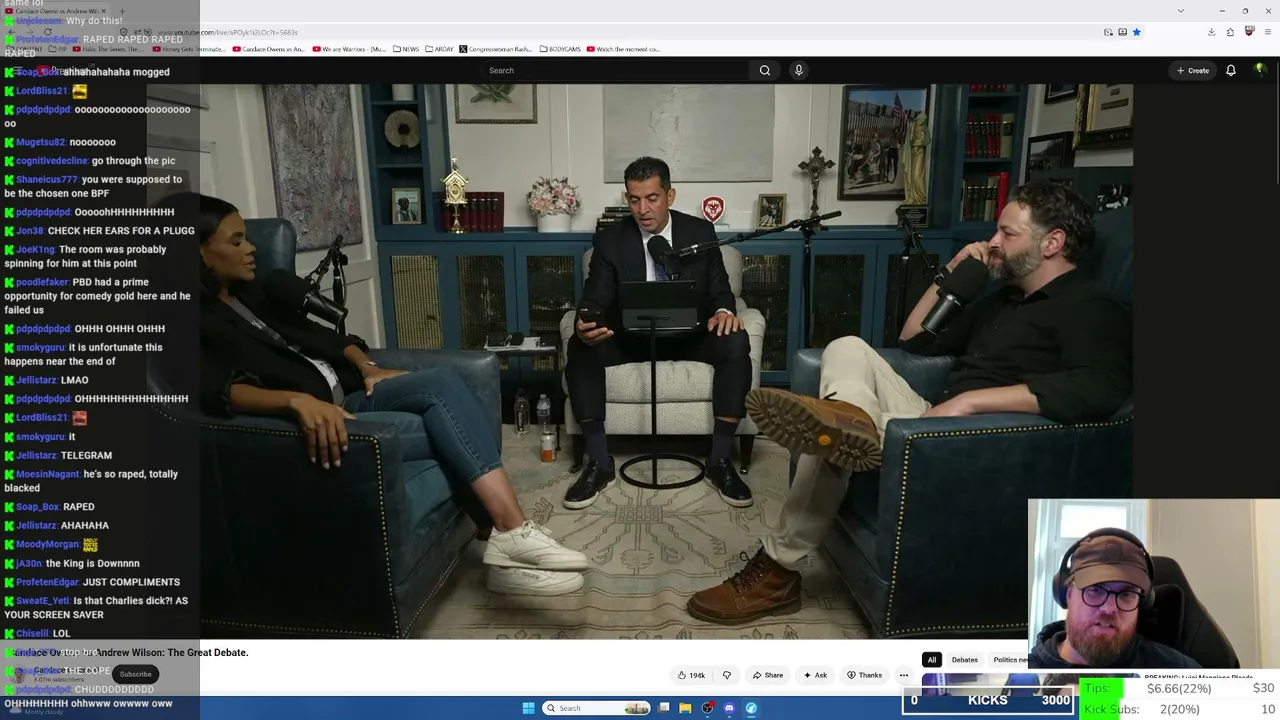The height and width of the screenshot is (720, 1280).
Task: Open the three-dot more actions menu
Action: (903, 675)
